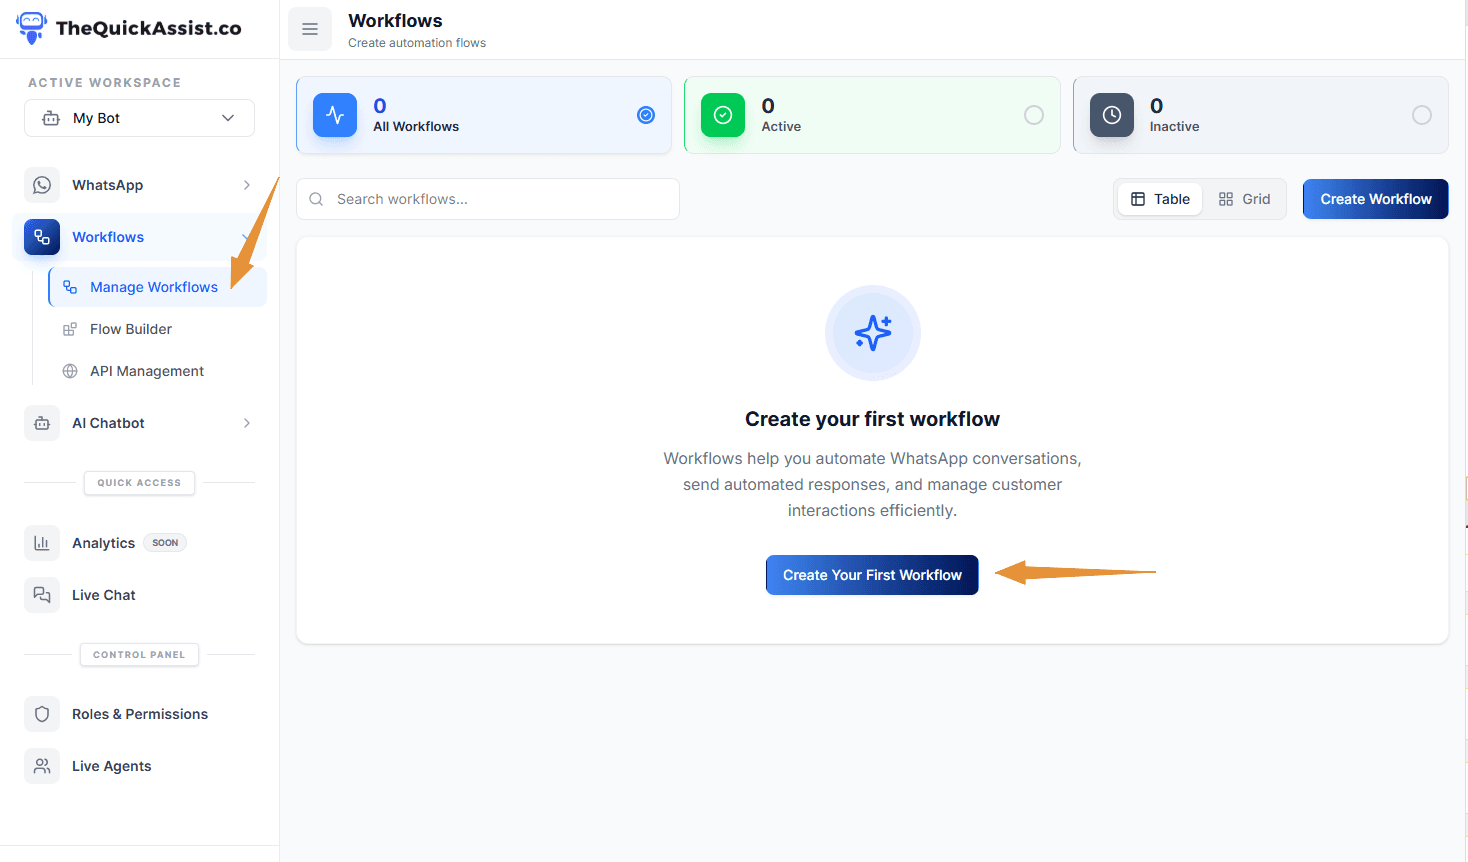Click the API Management globe icon
Image resolution: width=1468 pixels, height=862 pixels.
click(69, 370)
